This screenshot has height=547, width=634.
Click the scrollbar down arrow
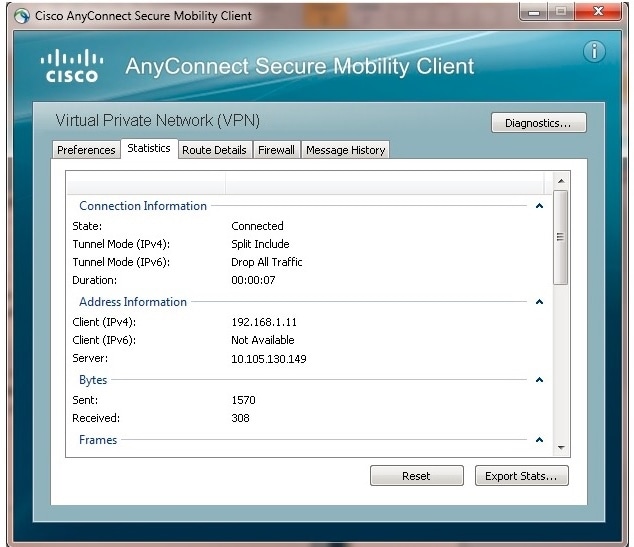(x=560, y=448)
